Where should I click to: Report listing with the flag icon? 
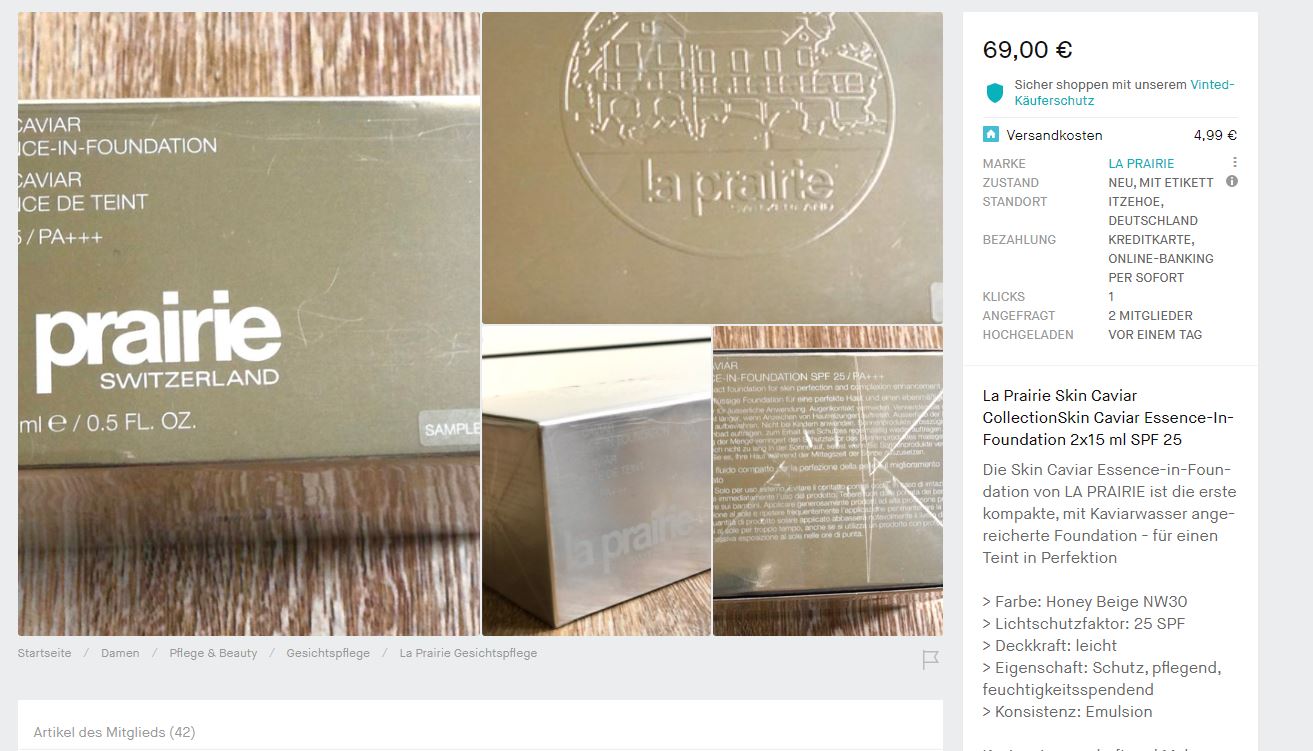(930, 660)
